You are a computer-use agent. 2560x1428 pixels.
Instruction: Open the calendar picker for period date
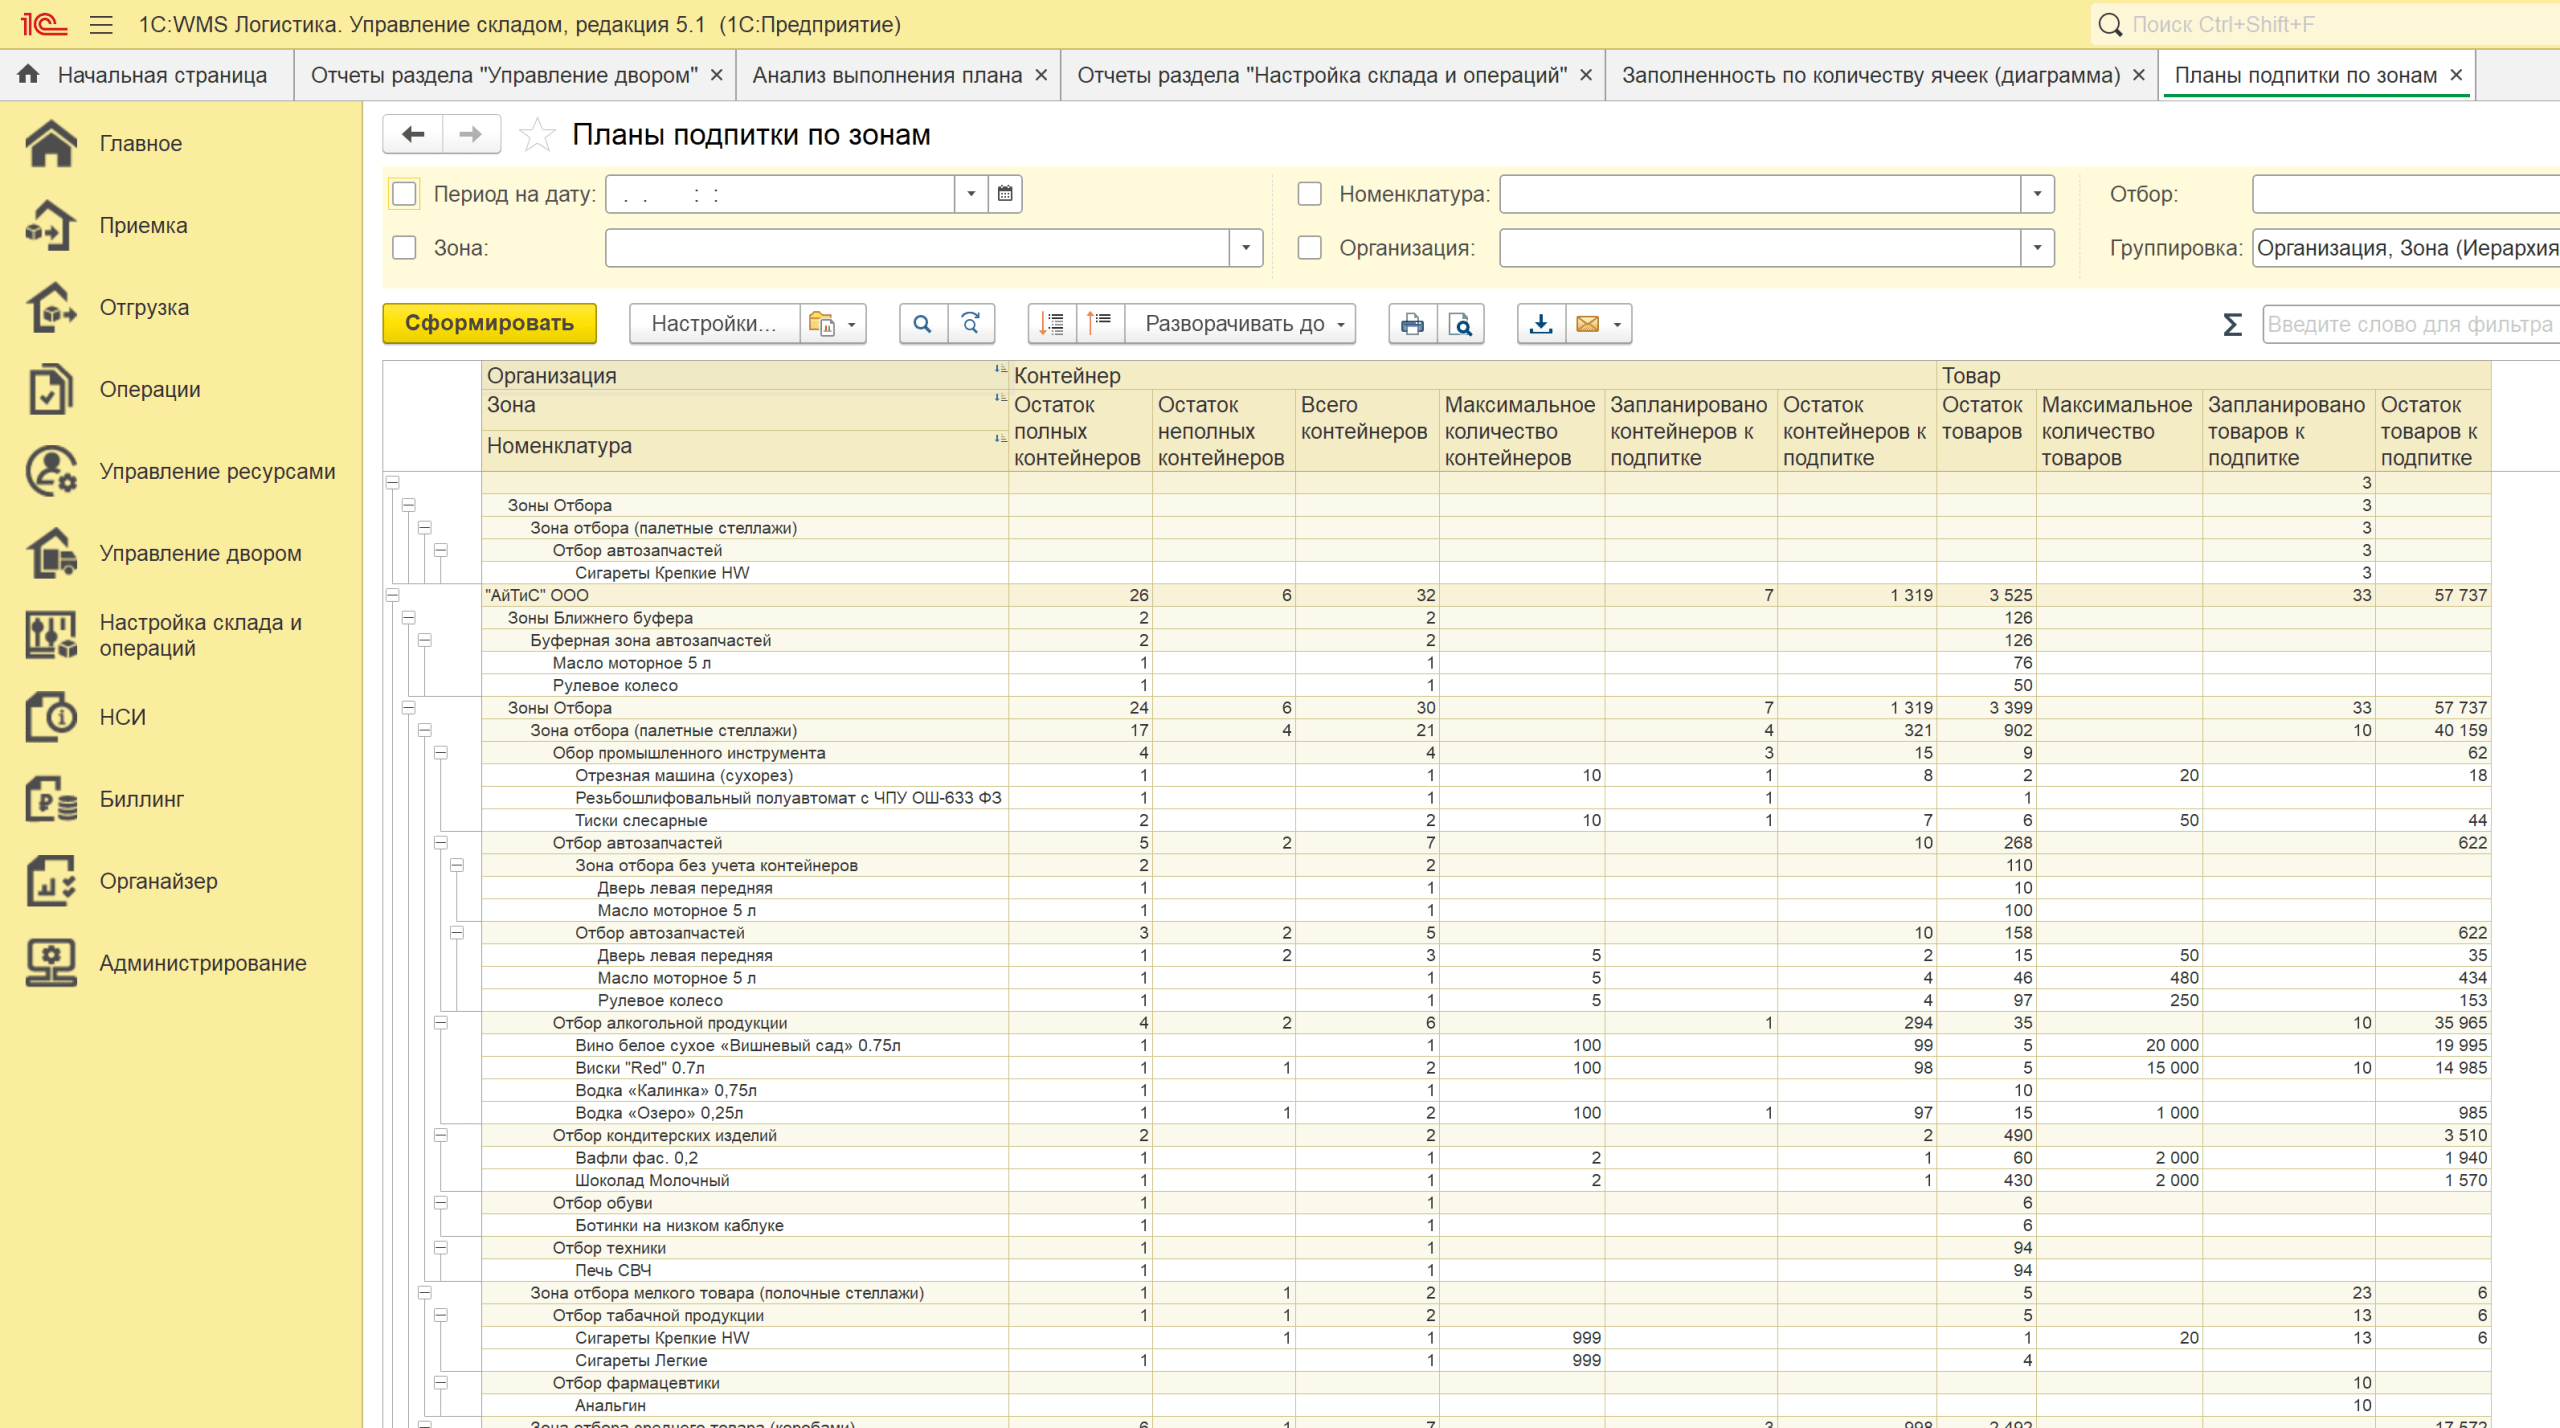(x=1005, y=194)
